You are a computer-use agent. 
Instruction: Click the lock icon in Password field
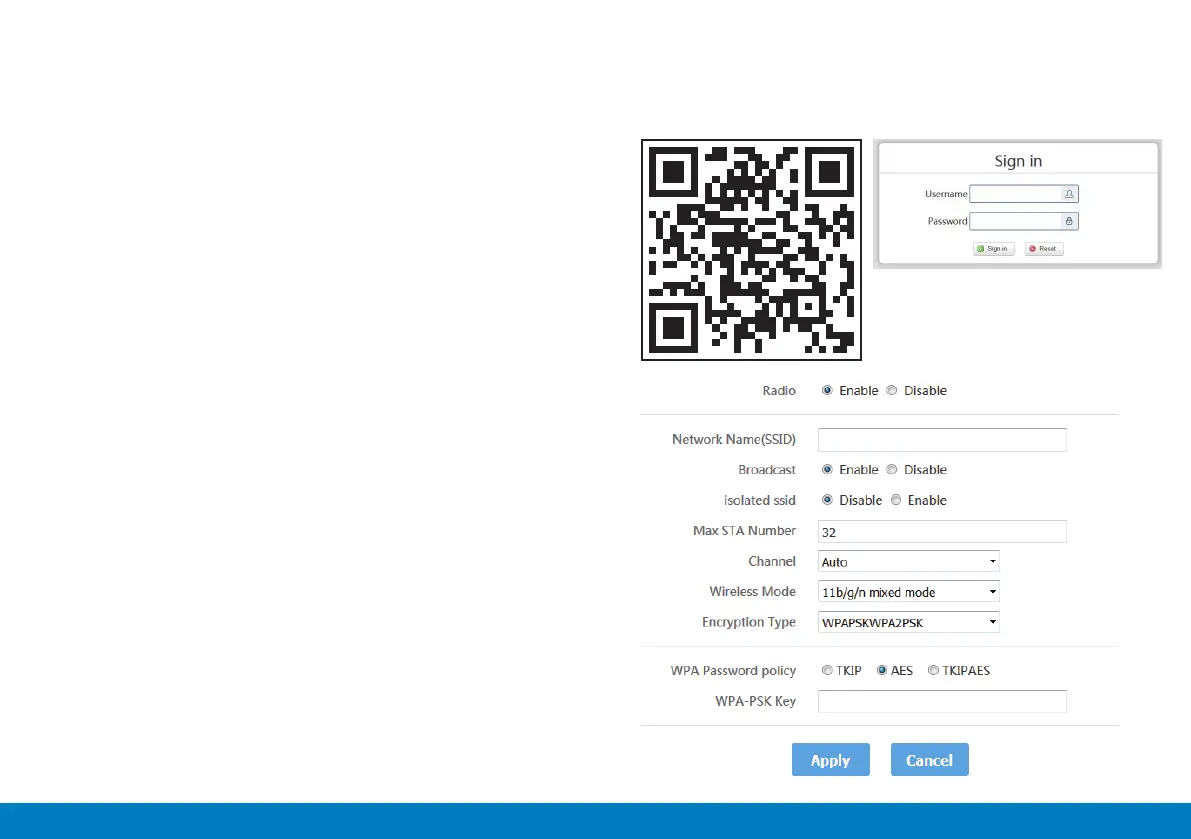tap(1069, 221)
